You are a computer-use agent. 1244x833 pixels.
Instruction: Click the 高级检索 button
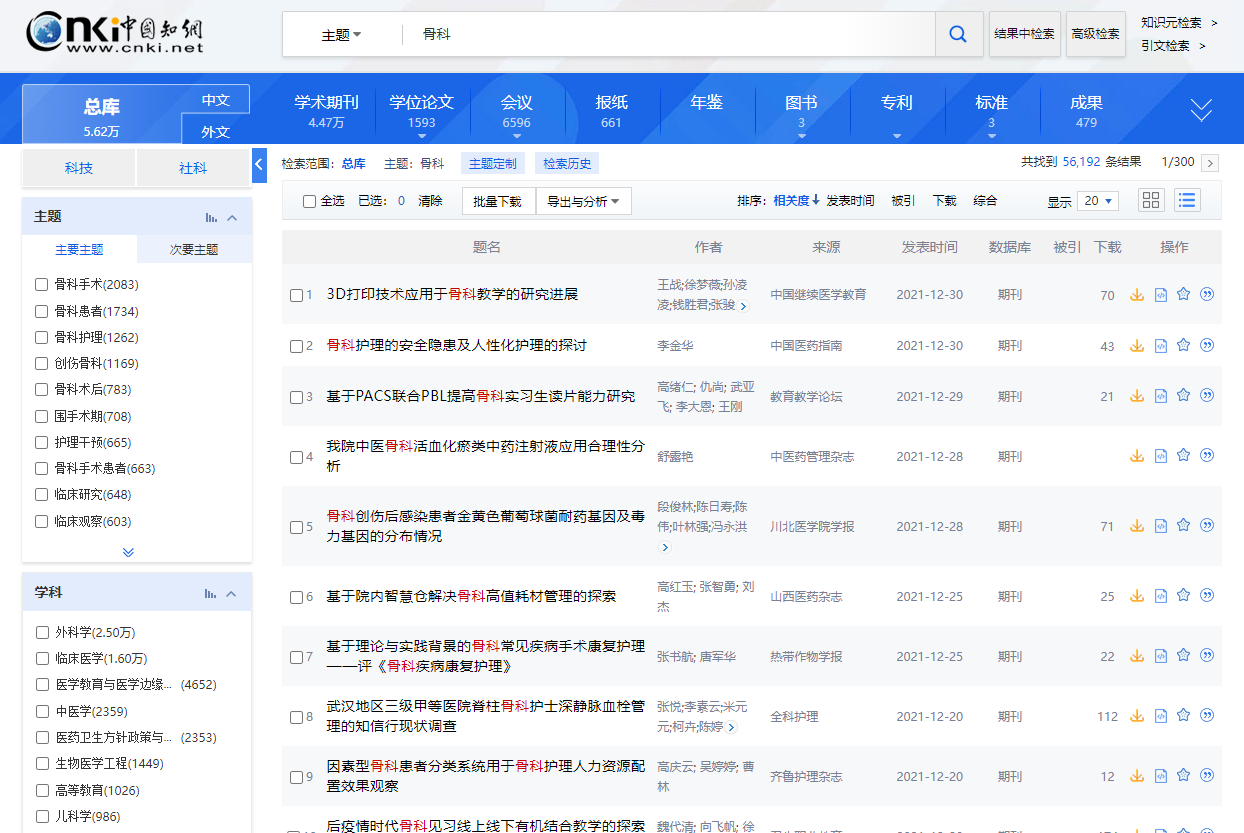(1095, 34)
